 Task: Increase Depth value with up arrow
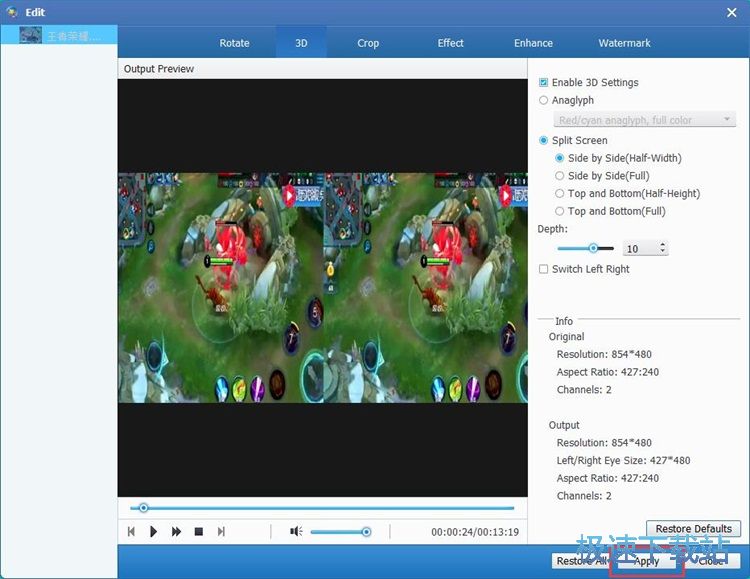tap(662, 245)
